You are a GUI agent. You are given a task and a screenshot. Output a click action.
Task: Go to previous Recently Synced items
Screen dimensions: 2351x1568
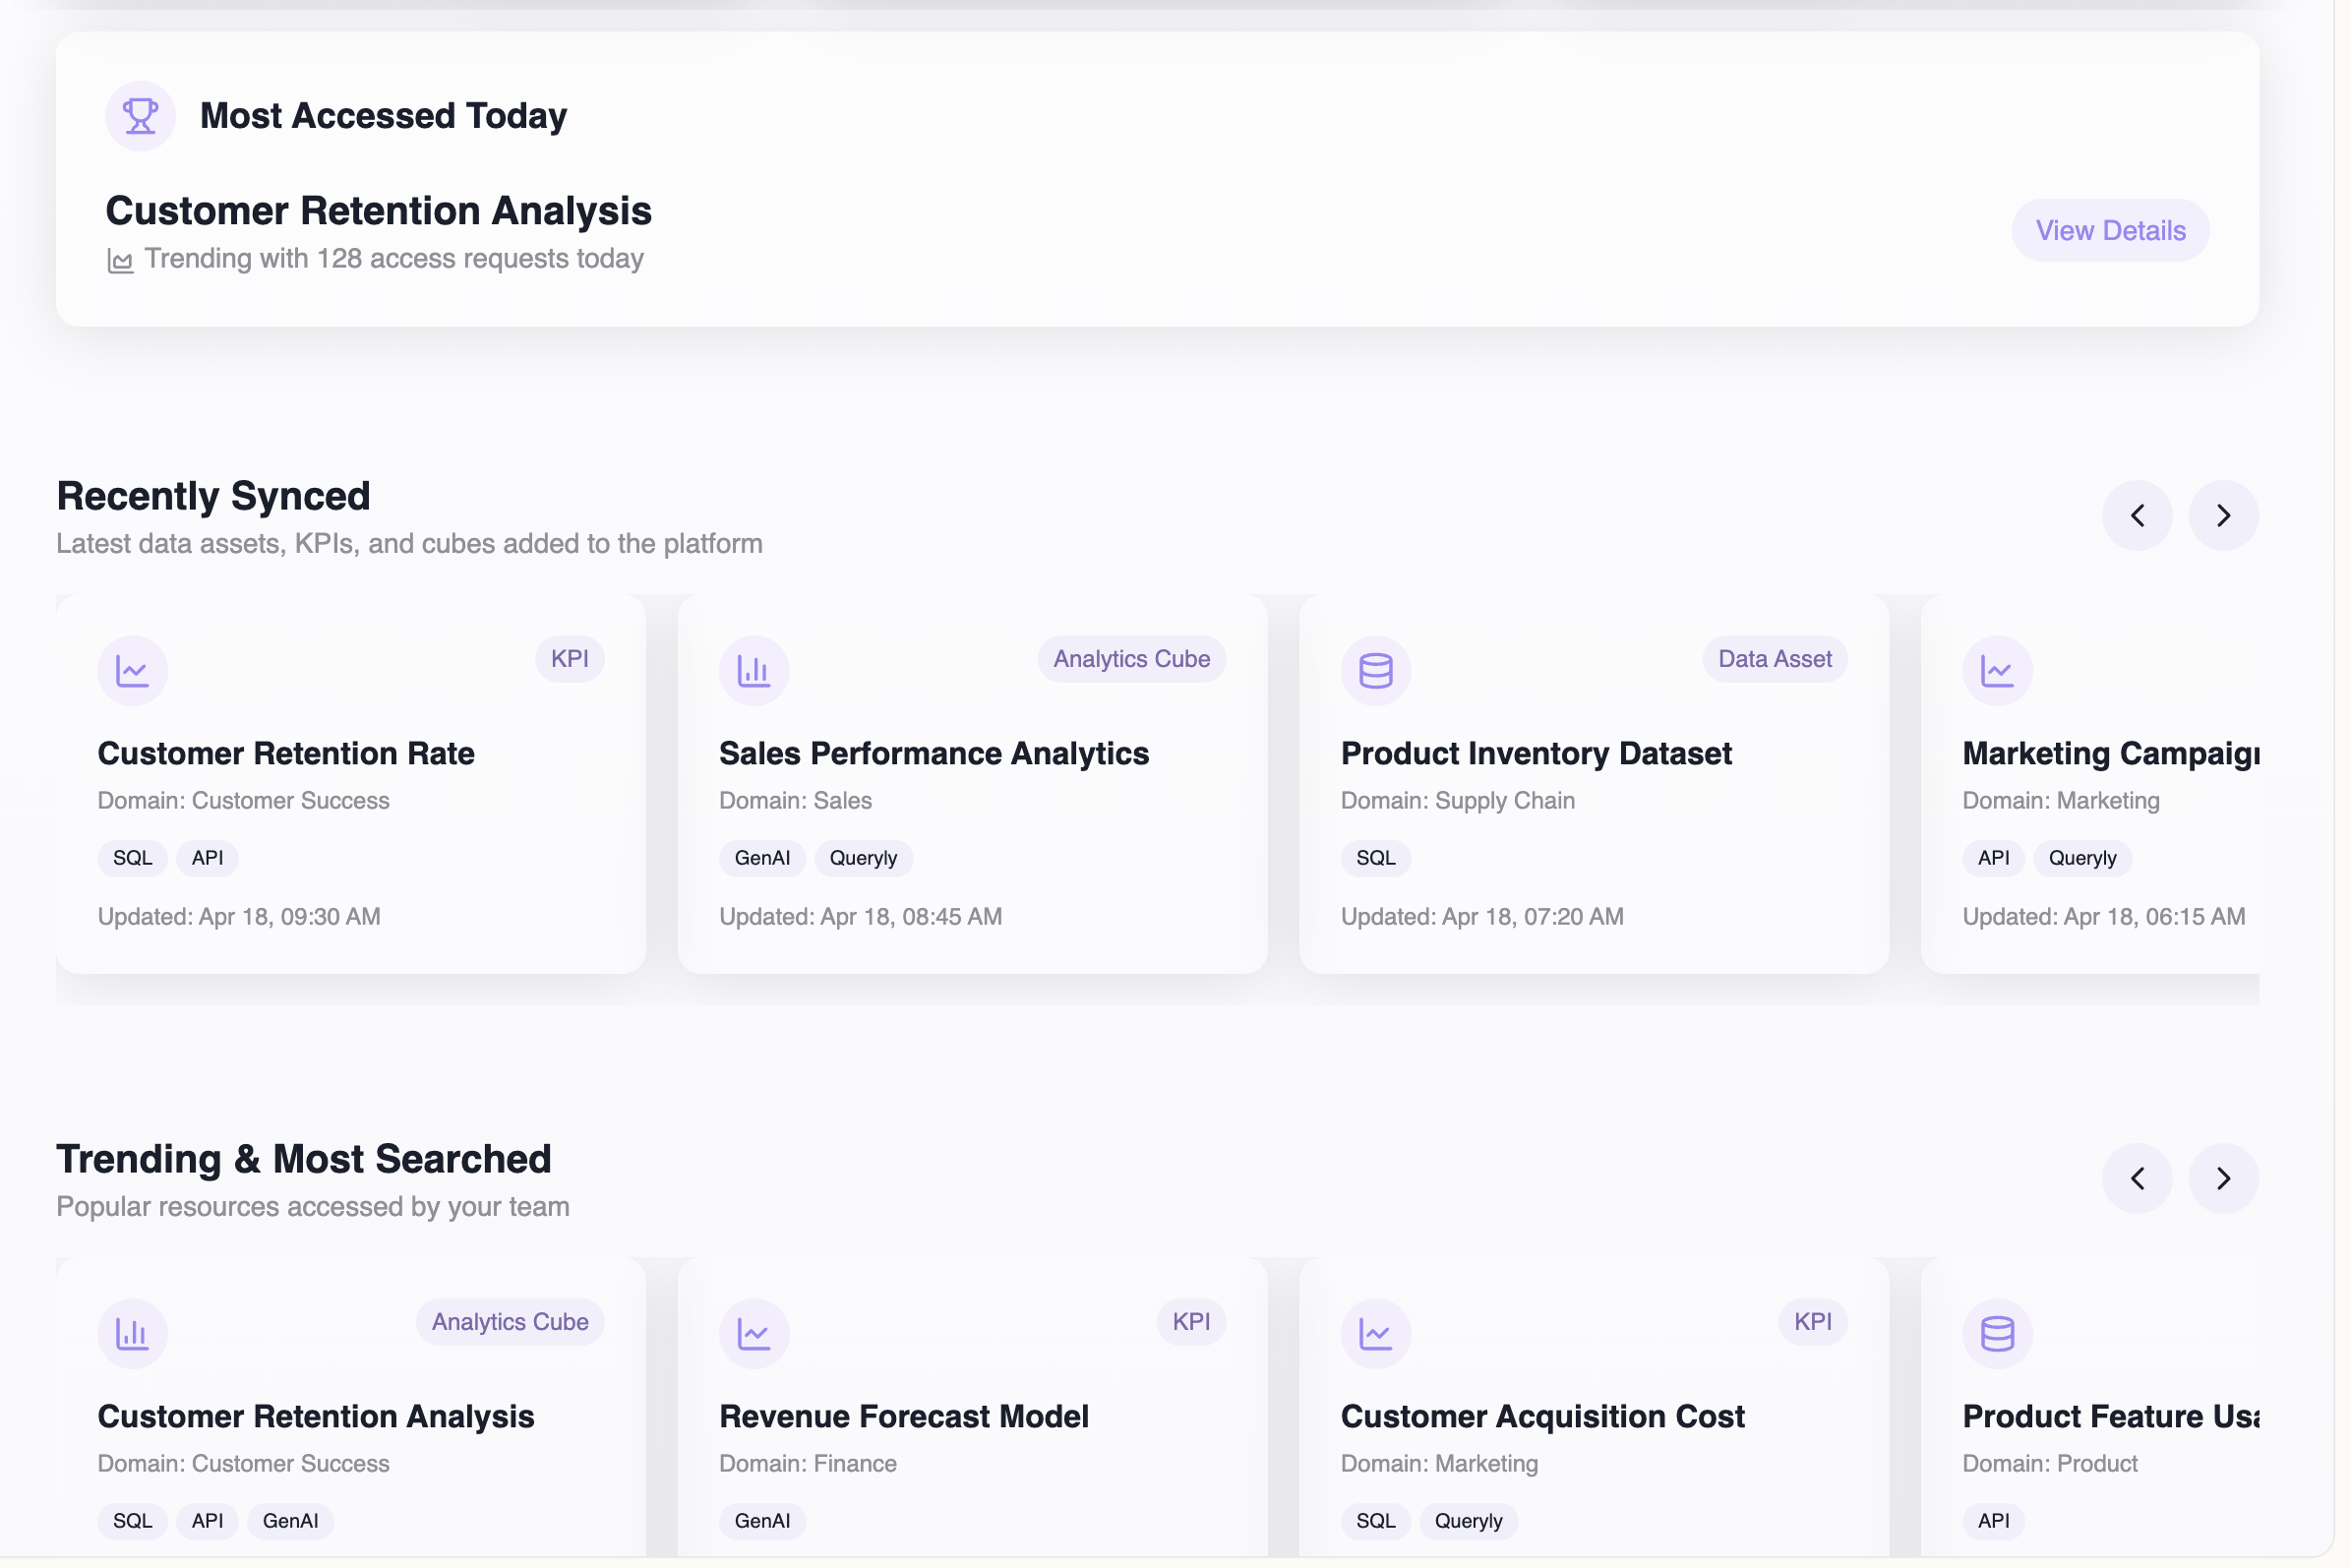point(2137,516)
